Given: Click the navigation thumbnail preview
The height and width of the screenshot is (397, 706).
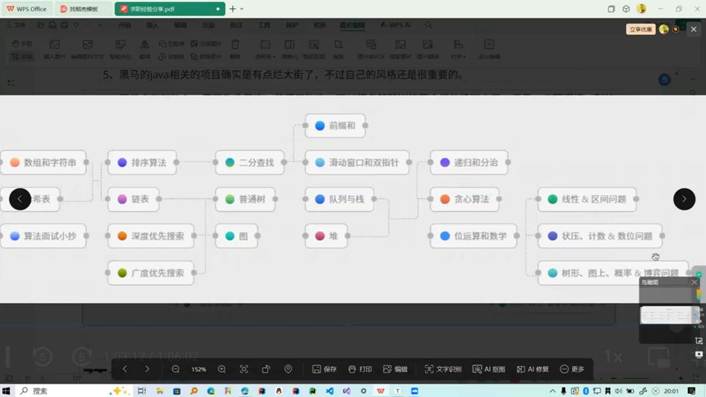Looking at the screenshot, I should pyautogui.click(x=669, y=315).
